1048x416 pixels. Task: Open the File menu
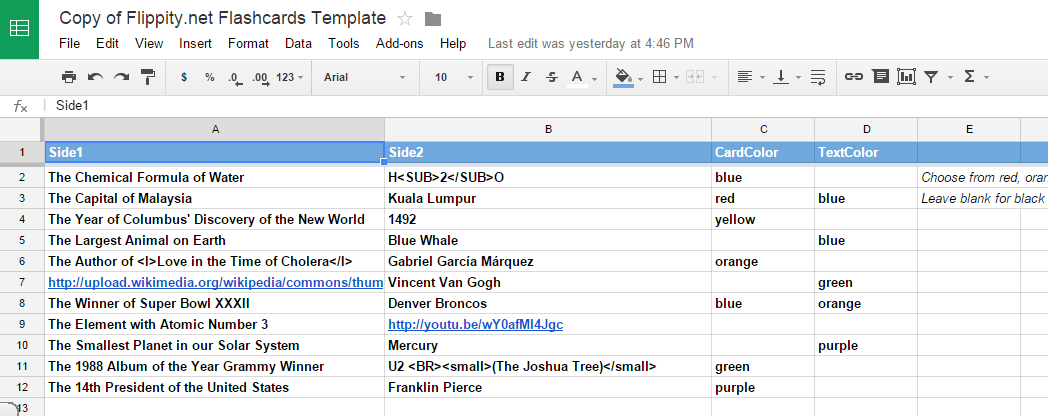coord(70,43)
